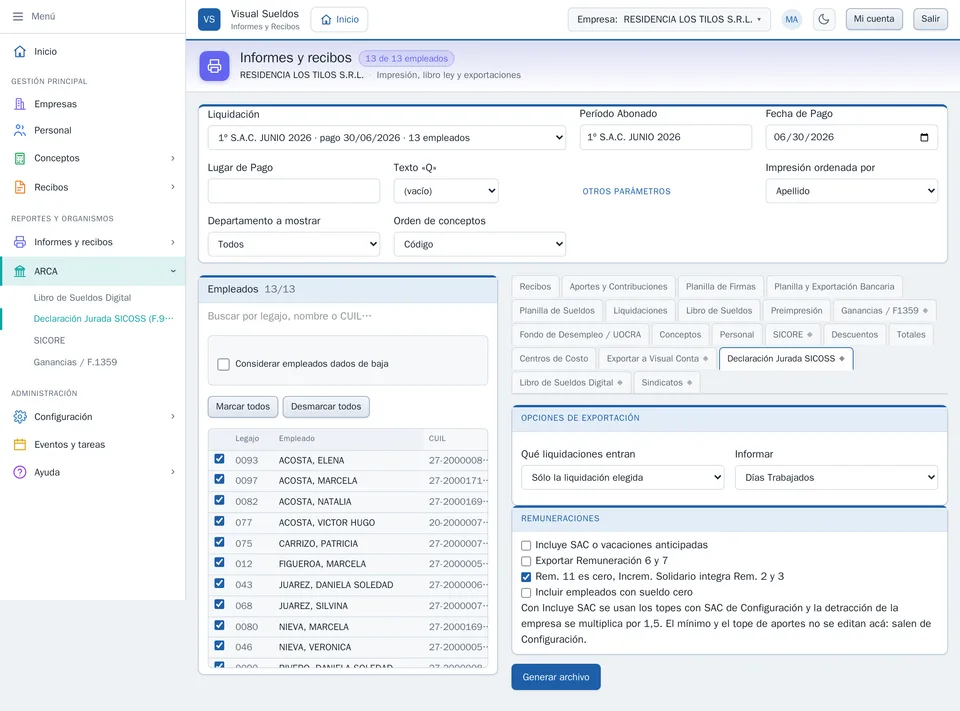Screen dimensions: 960x711
Task: Click the Marcar todos button
Action: [243, 407]
